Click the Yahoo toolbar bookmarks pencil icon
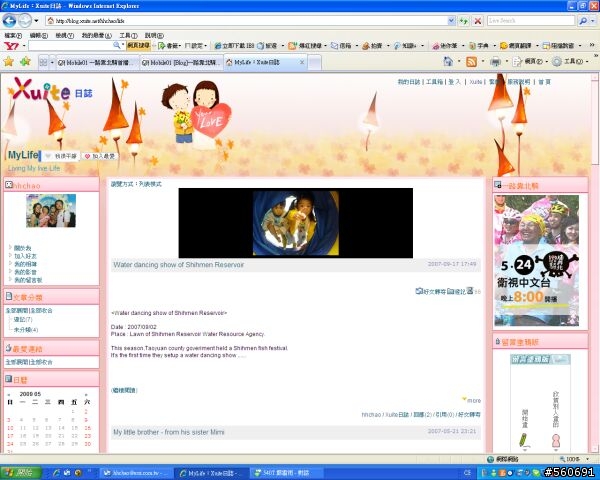600x480 pixels. coord(162,46)
